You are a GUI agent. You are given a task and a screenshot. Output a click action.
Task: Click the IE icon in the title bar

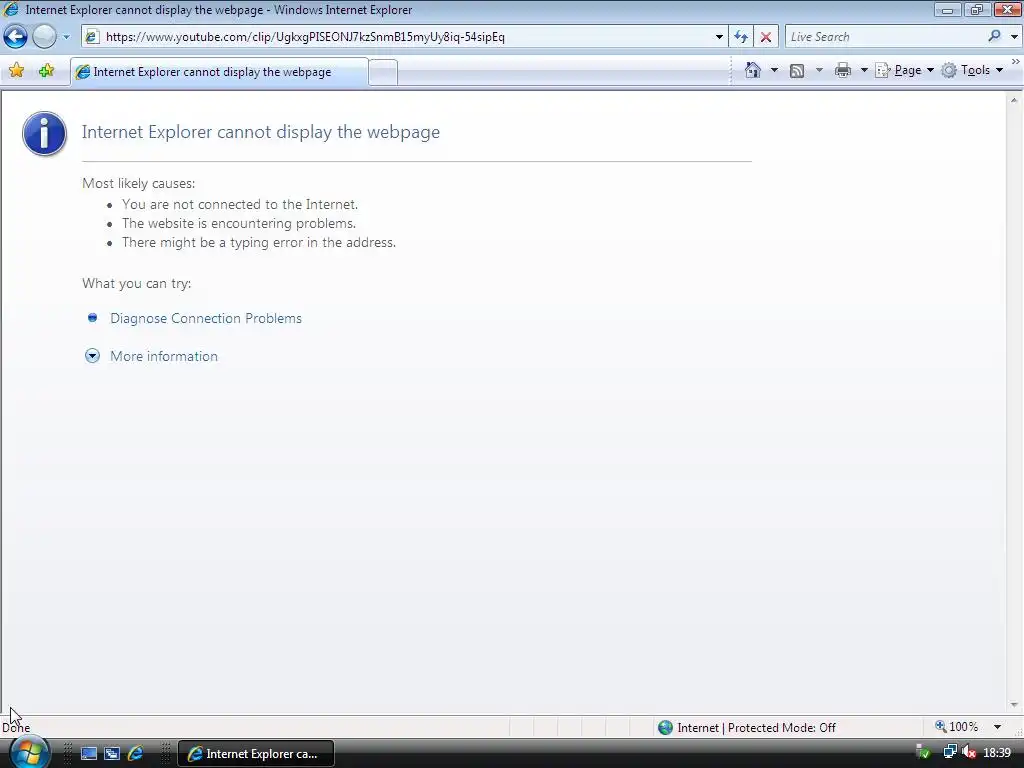pos(11,9)
